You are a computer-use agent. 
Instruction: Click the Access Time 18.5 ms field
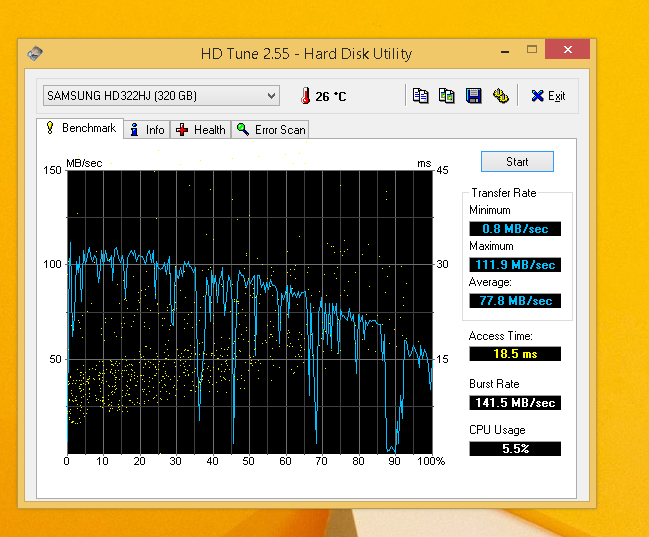tap(515, 354)
